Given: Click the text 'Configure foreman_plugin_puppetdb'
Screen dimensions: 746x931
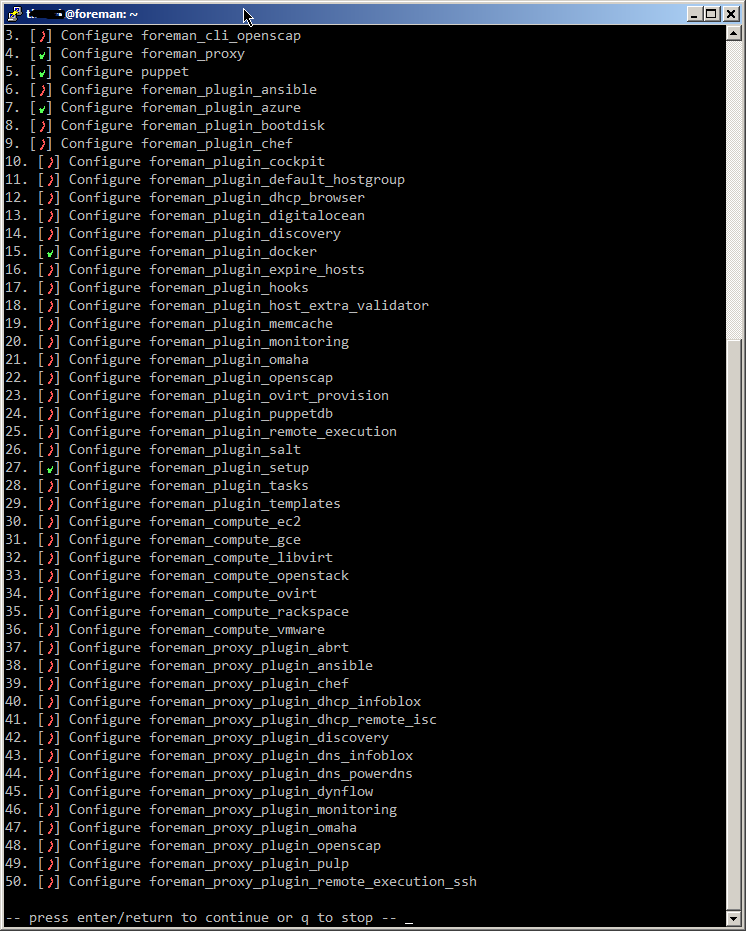Looking at the screenshot, I should click(201, 413).
